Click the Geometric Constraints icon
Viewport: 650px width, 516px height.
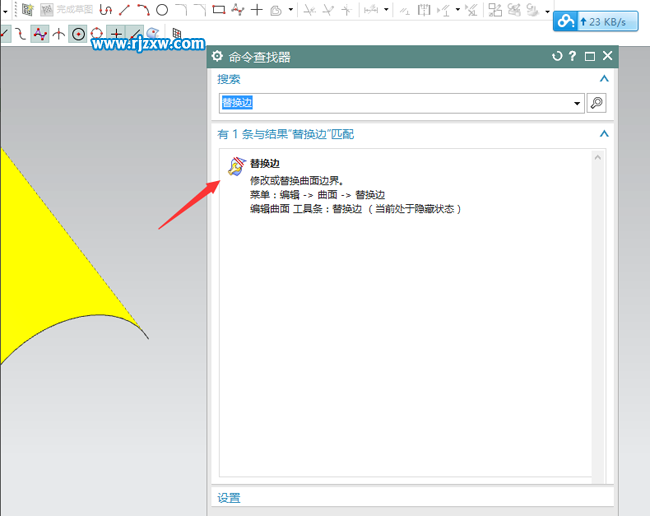click(405, 10)
